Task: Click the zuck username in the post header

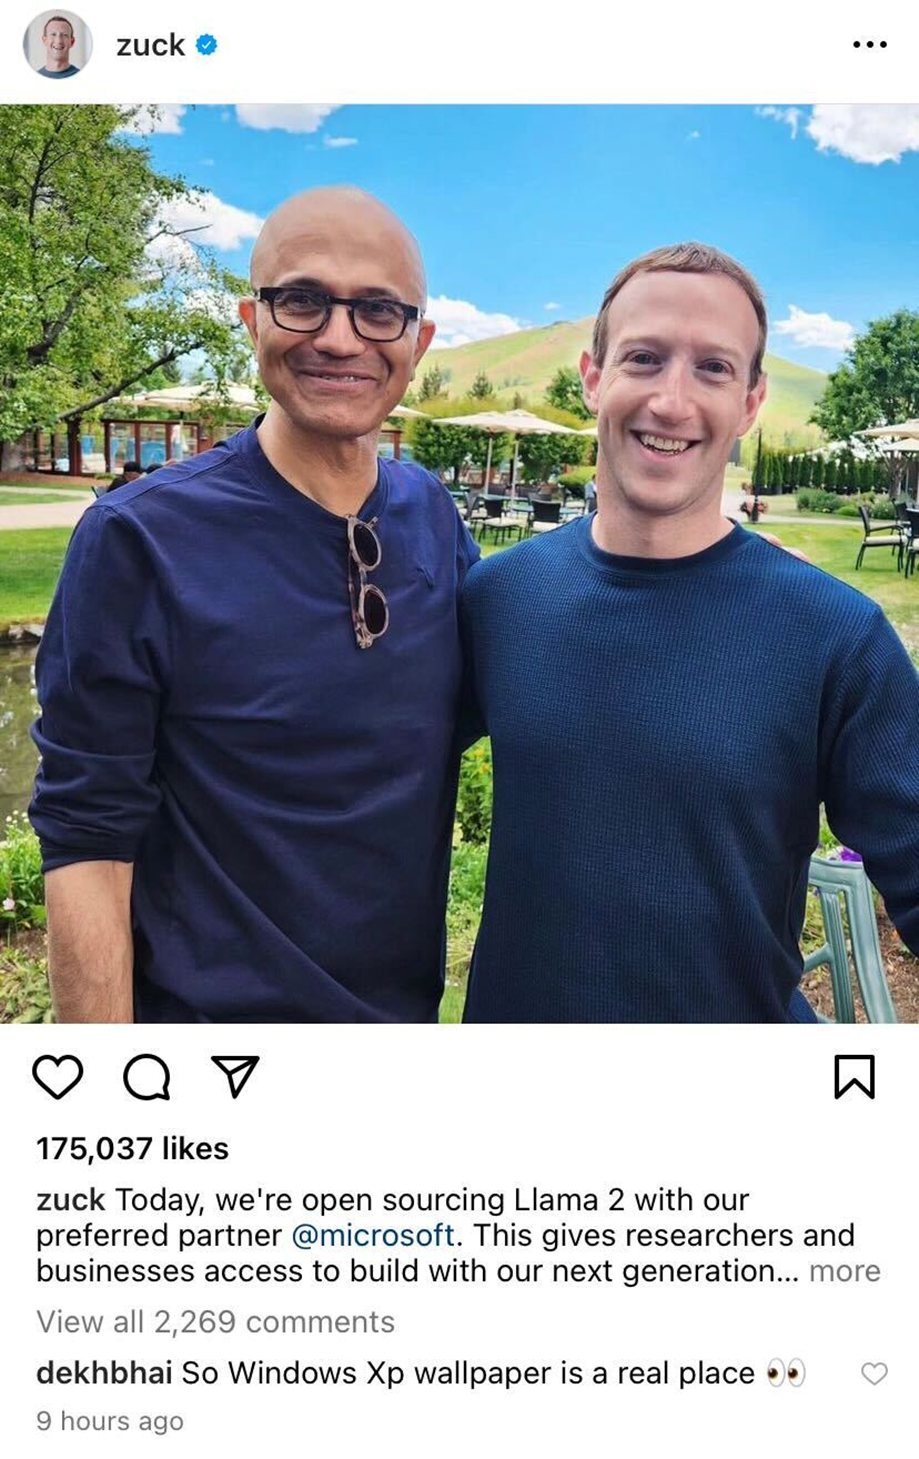Action: [150, 45]
